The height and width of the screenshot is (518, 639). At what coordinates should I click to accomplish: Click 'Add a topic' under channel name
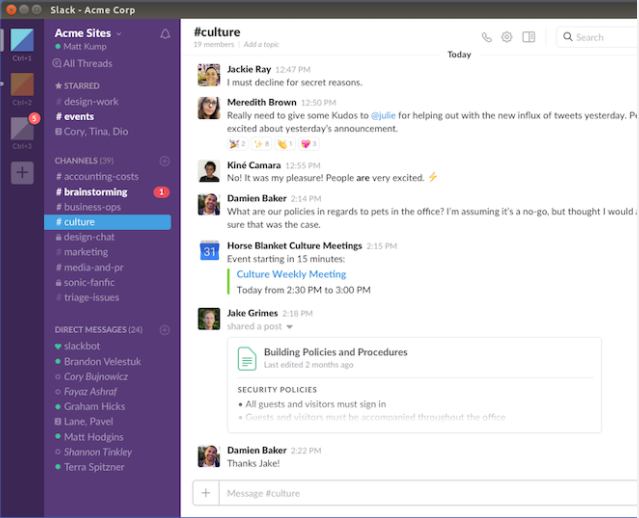coord(261,44)
